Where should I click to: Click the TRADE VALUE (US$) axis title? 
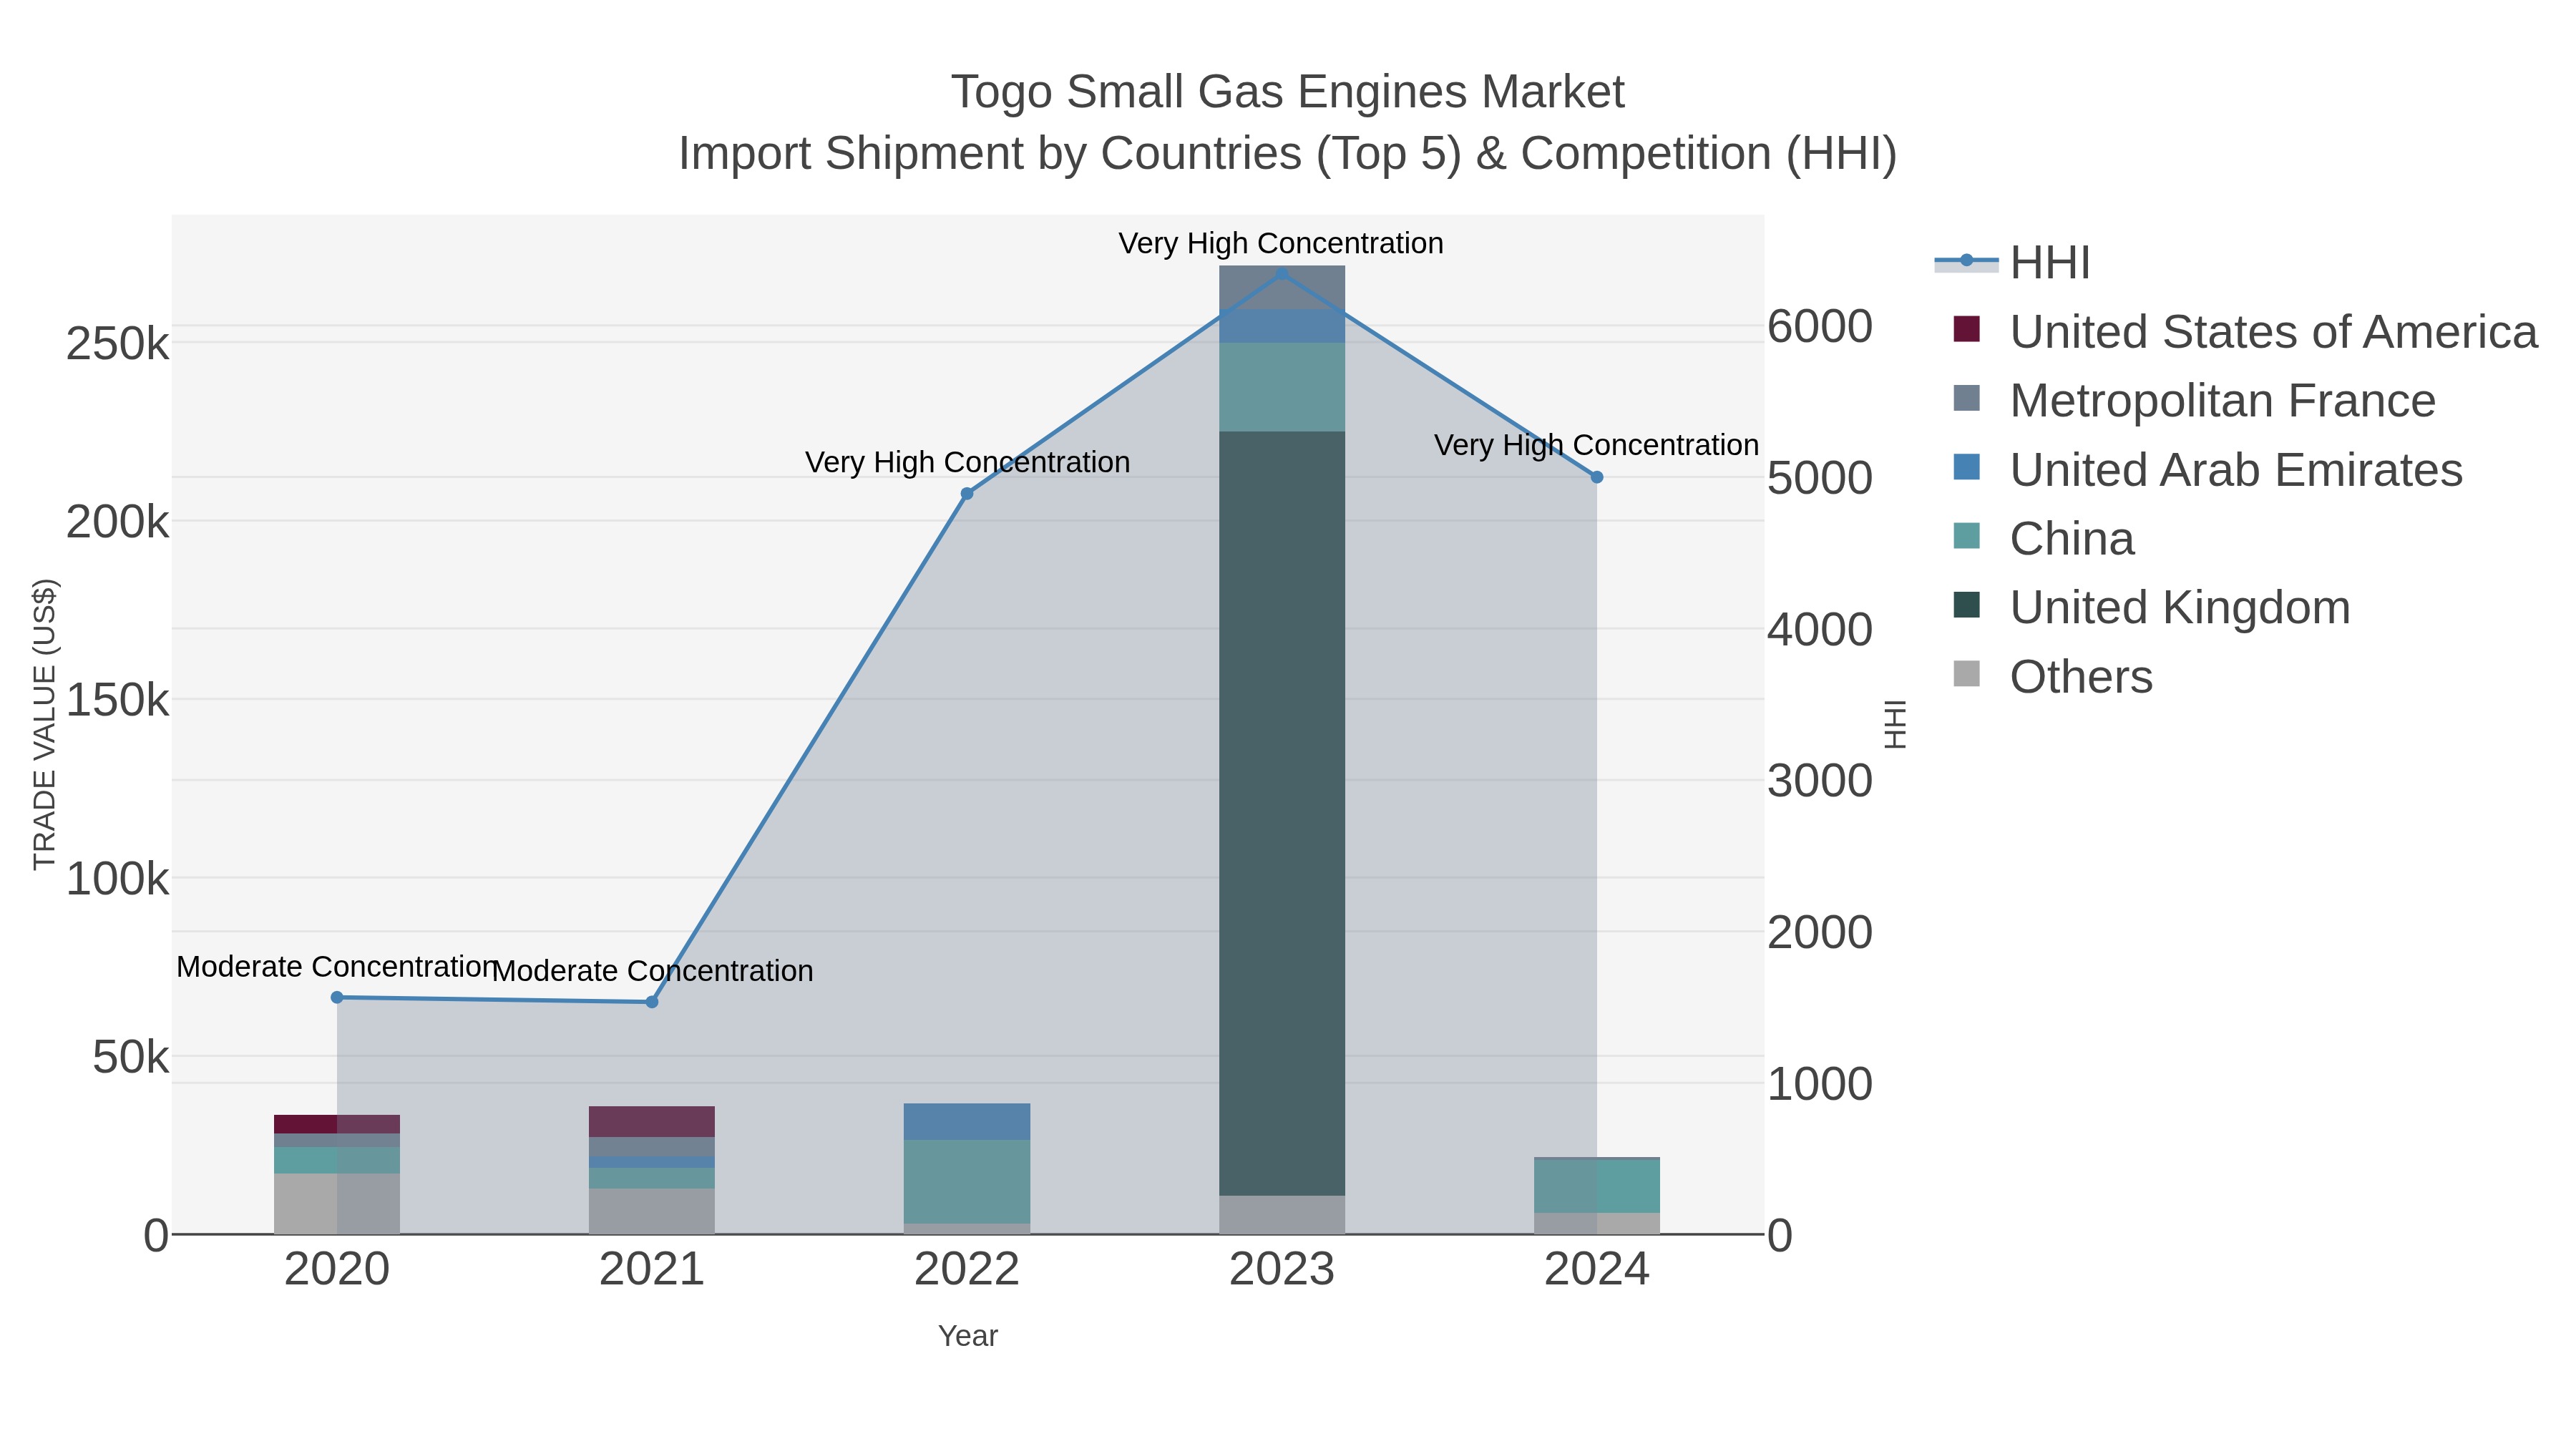click(45, 724)
